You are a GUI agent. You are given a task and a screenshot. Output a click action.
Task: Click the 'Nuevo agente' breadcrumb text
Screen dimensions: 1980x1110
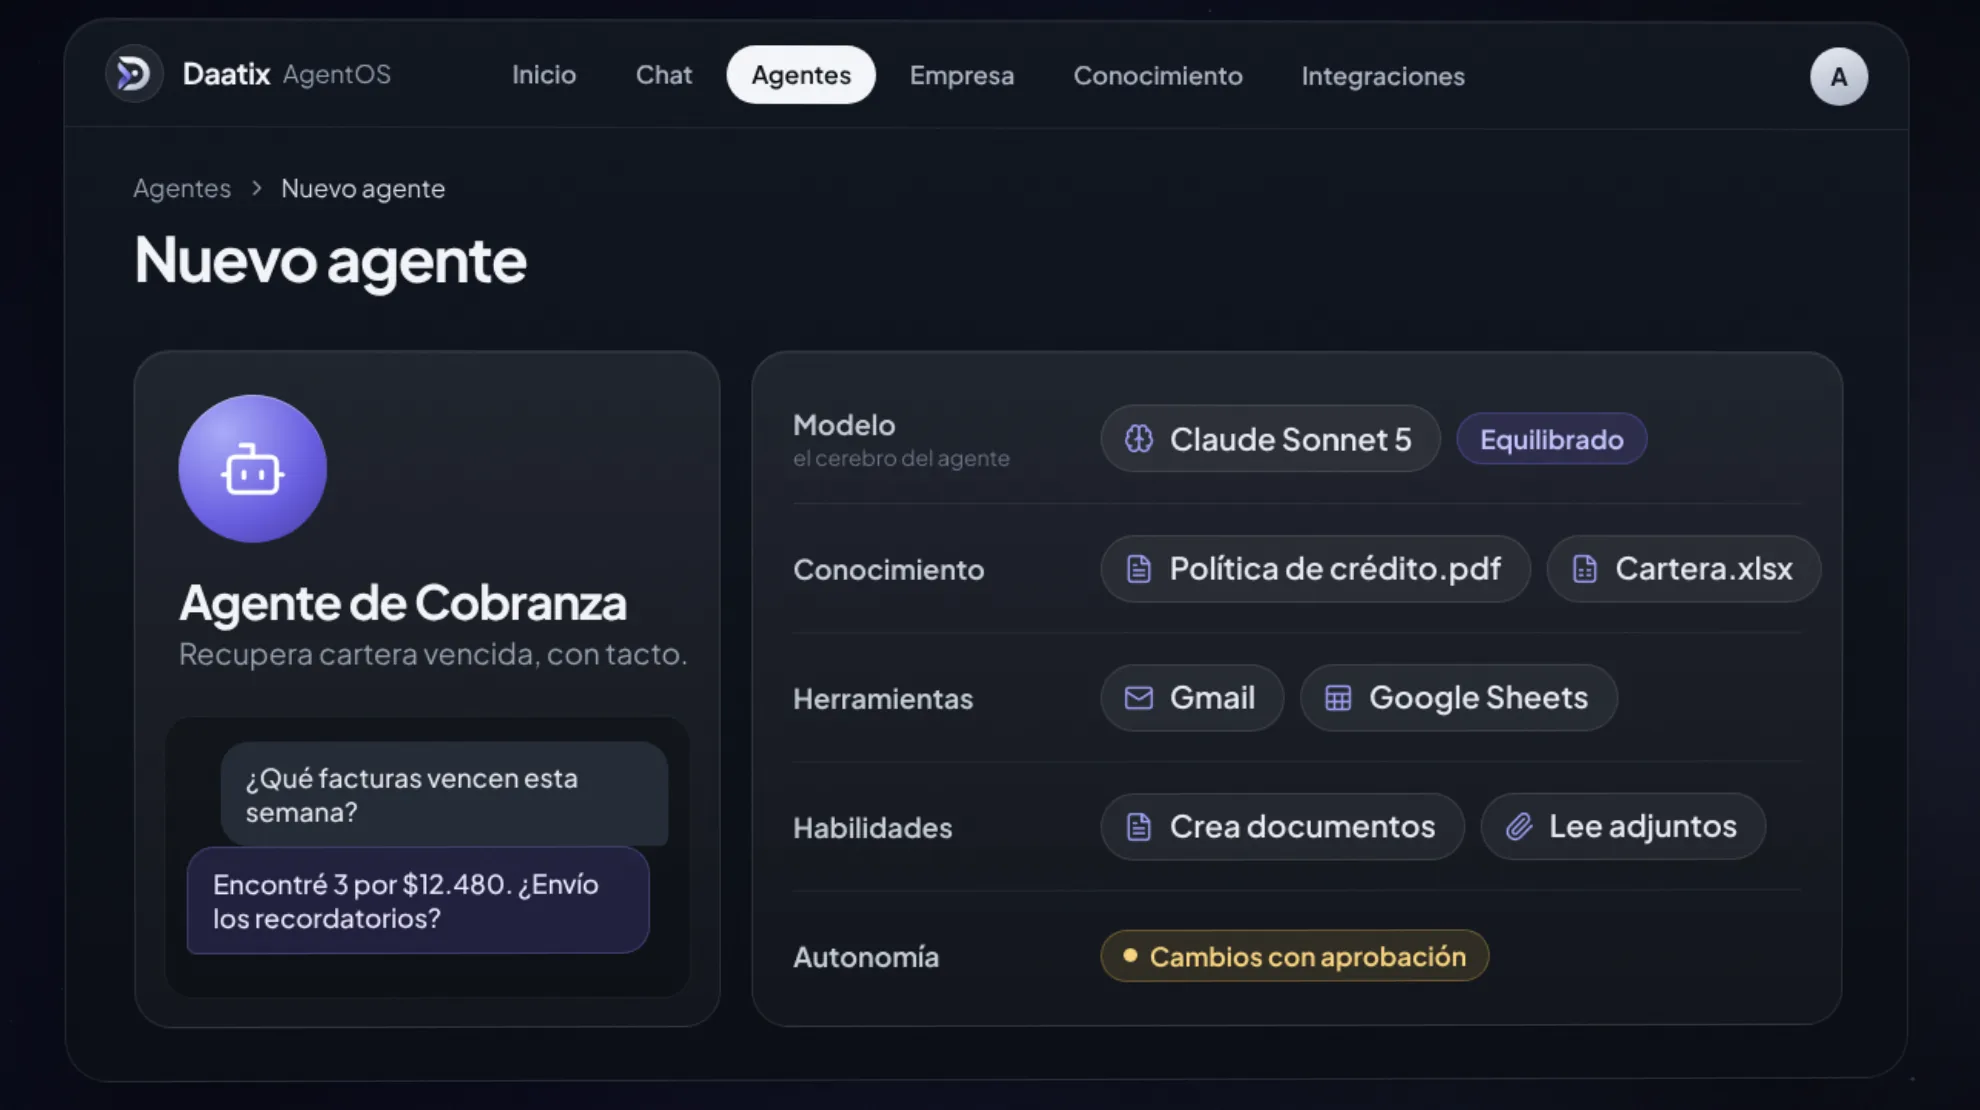click(x=363, y=188)
